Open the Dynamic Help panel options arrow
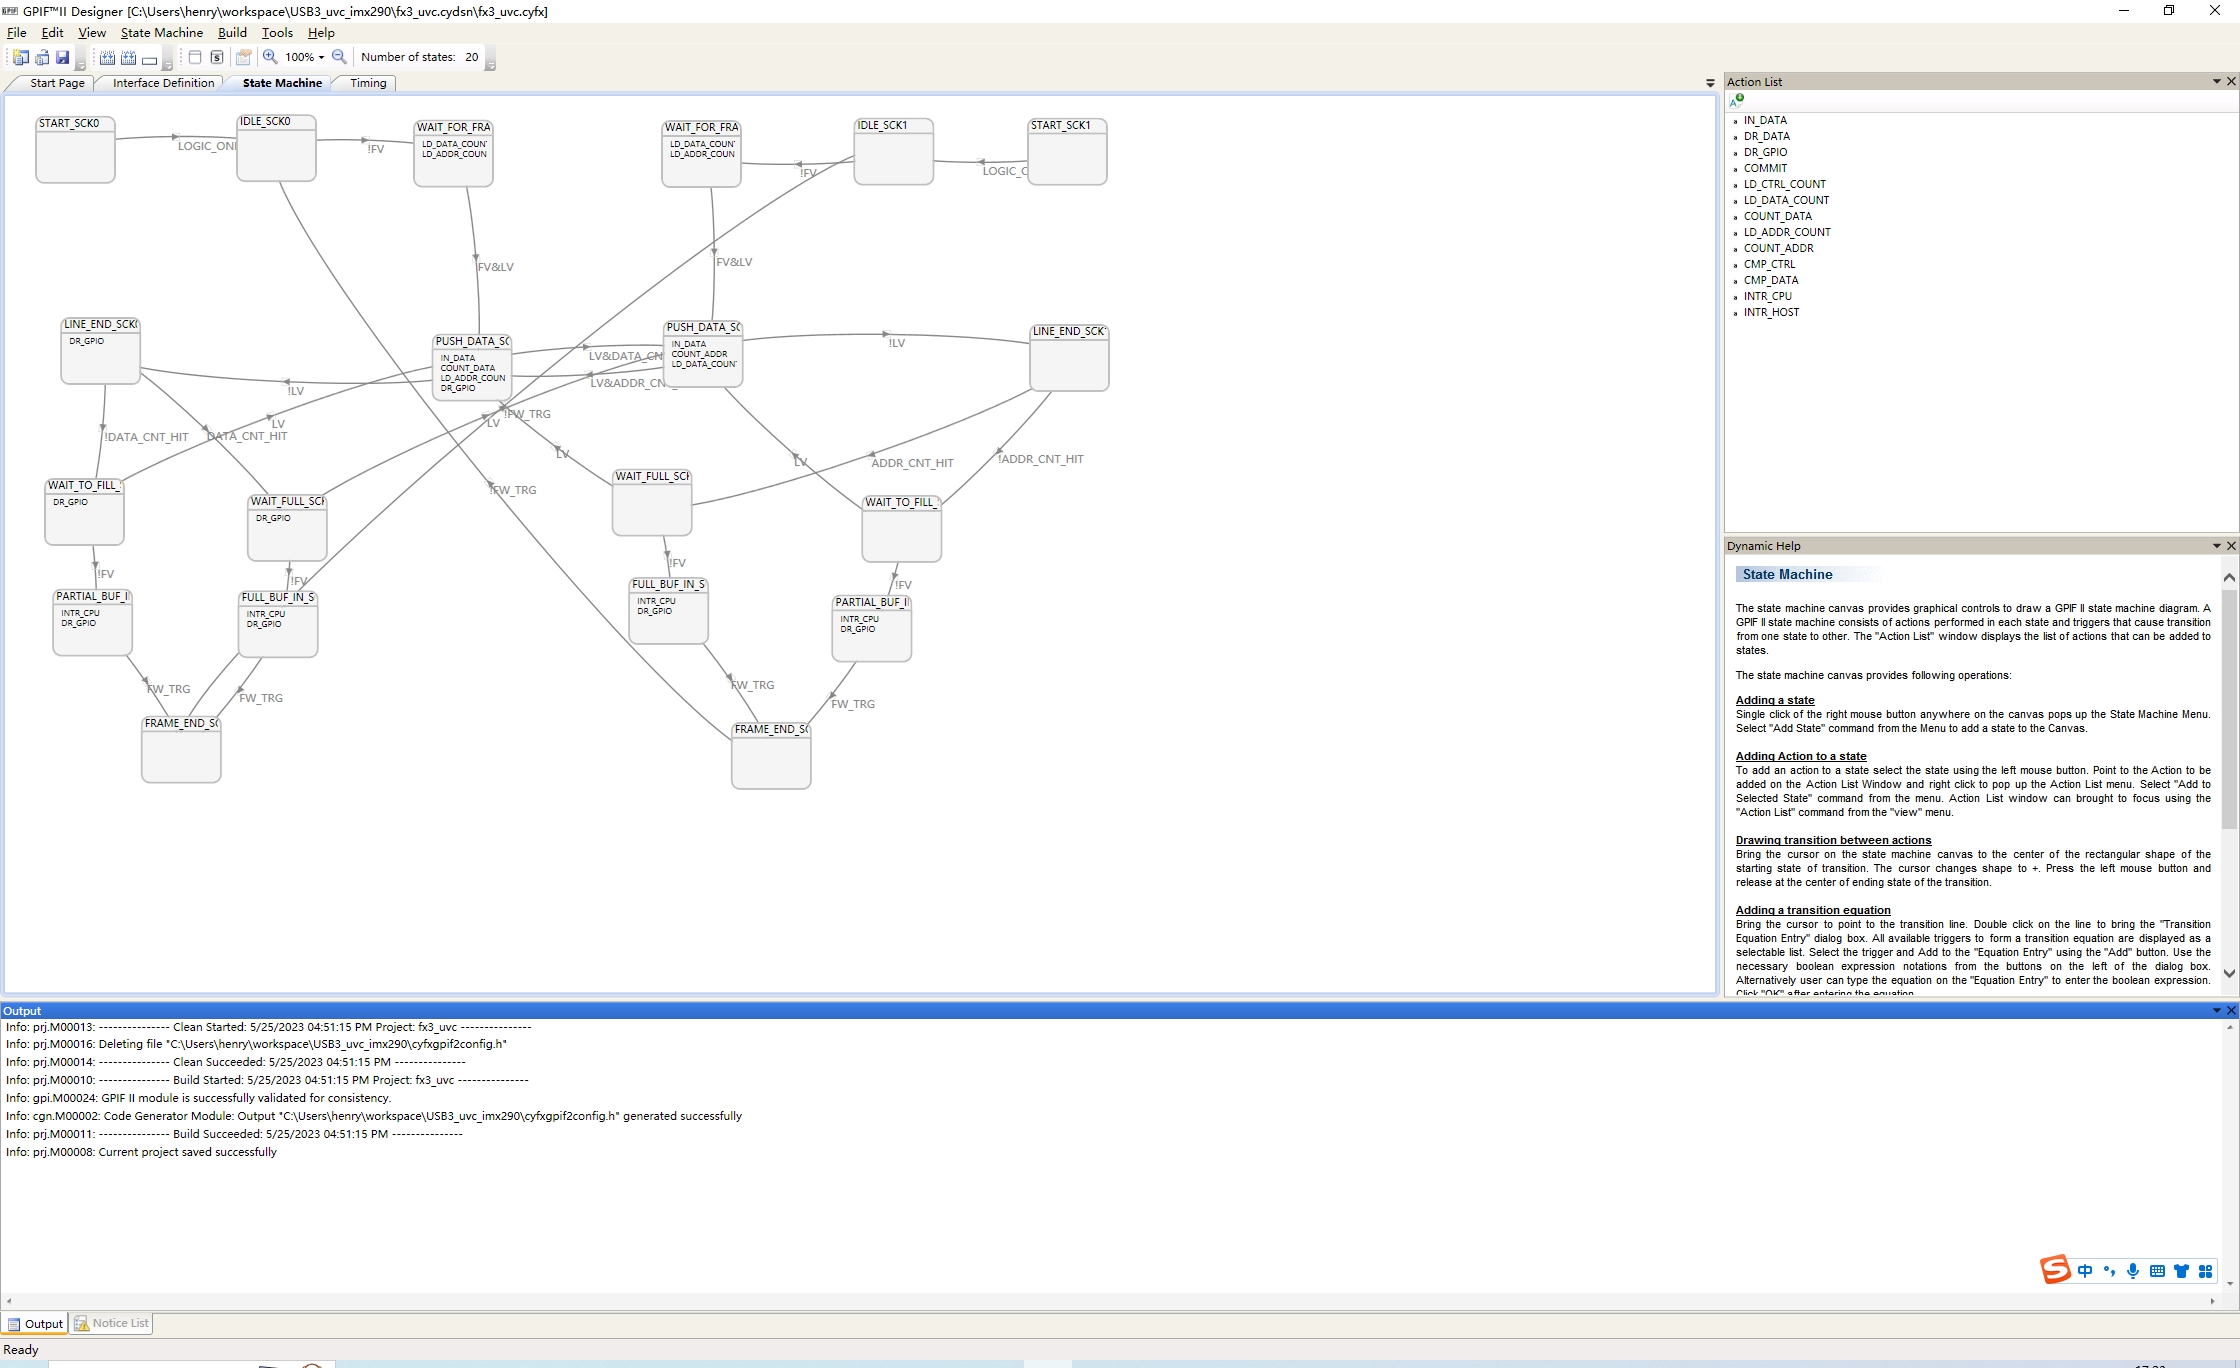Screen dimensions: 2240x1368 click(2216, 546)
